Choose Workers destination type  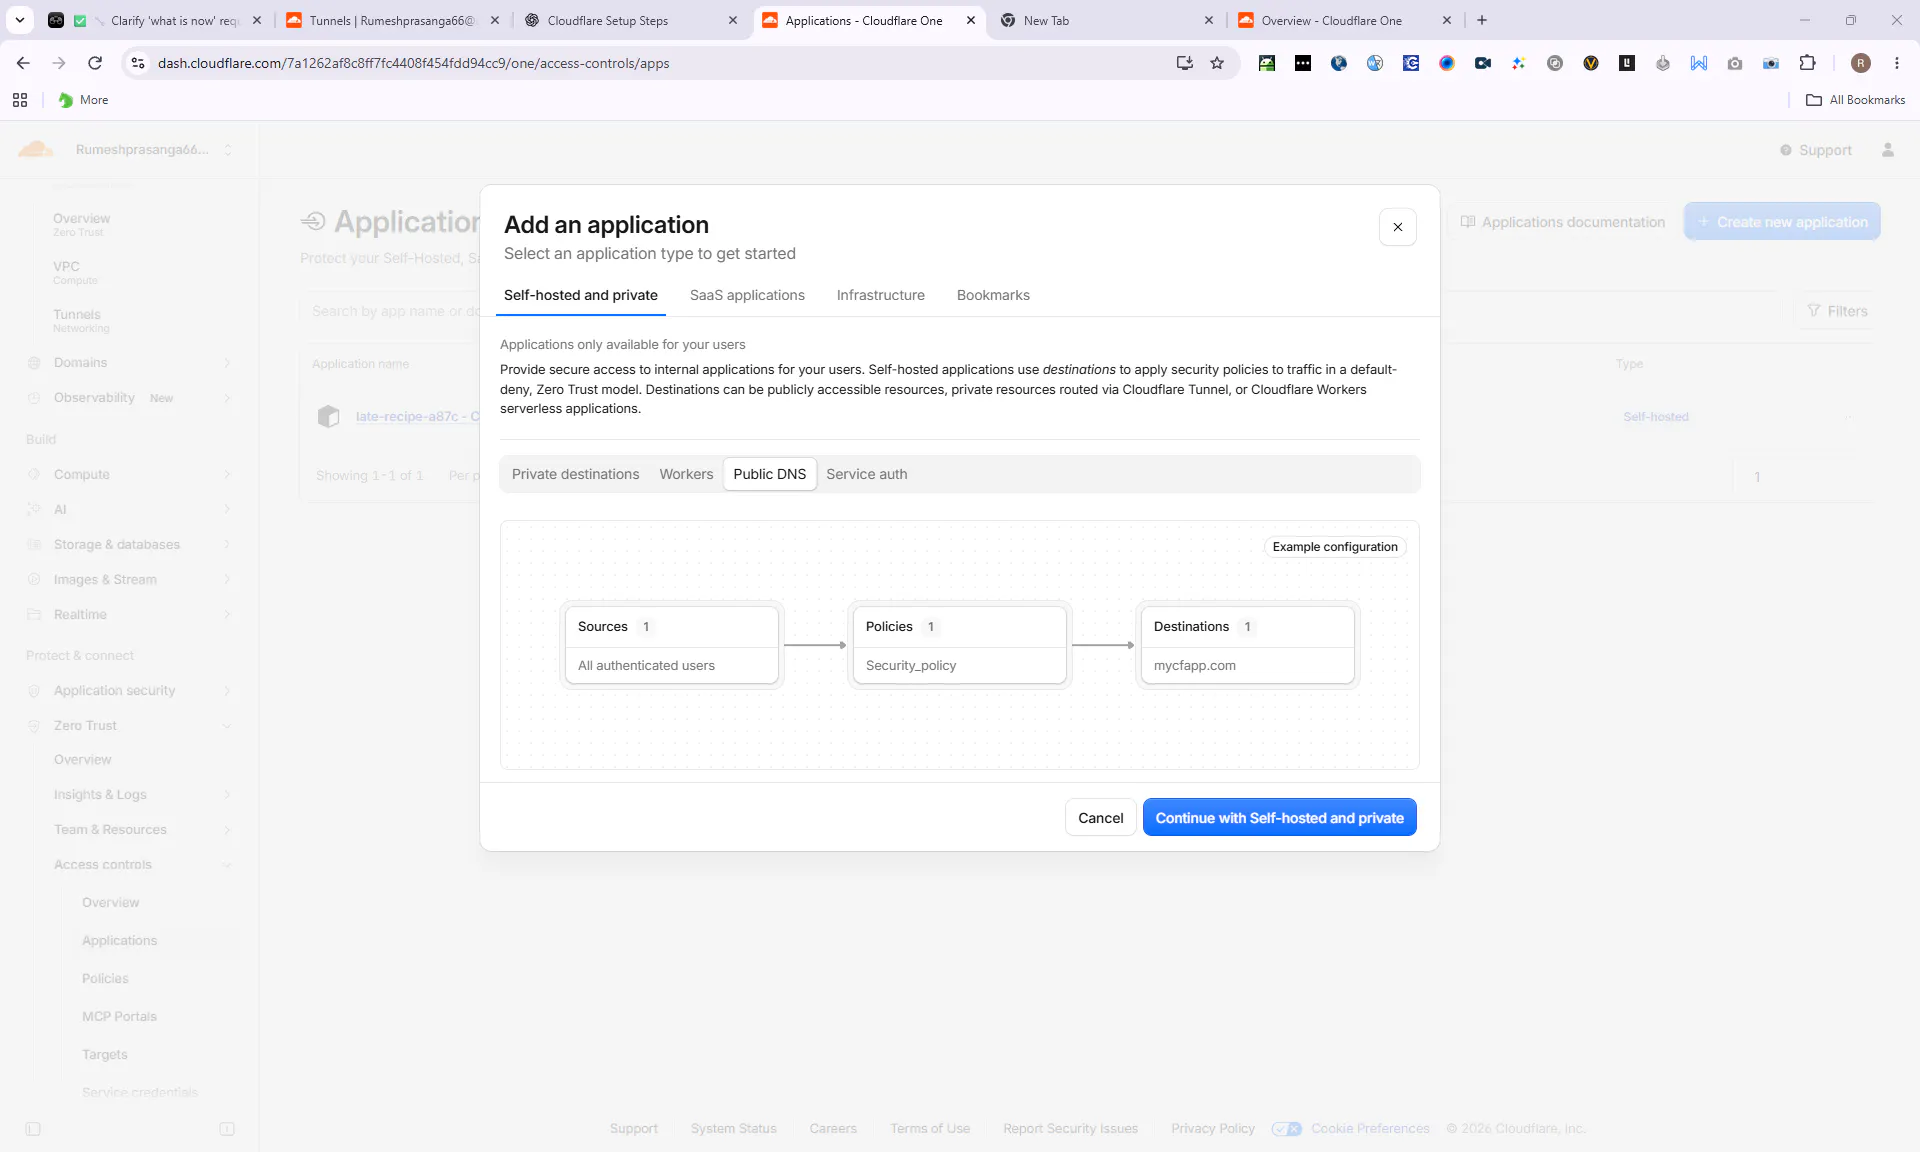pyautogui.click(x=686, y=474)
